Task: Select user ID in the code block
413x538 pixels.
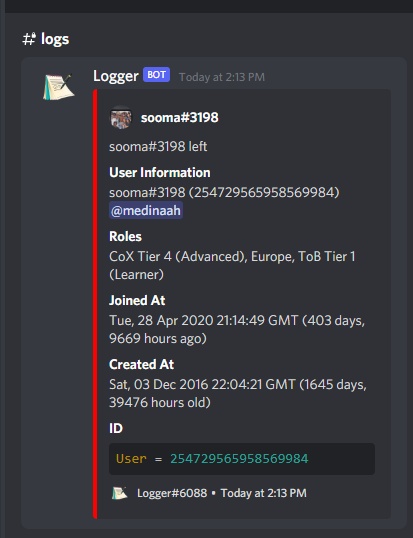Action: 239,459
